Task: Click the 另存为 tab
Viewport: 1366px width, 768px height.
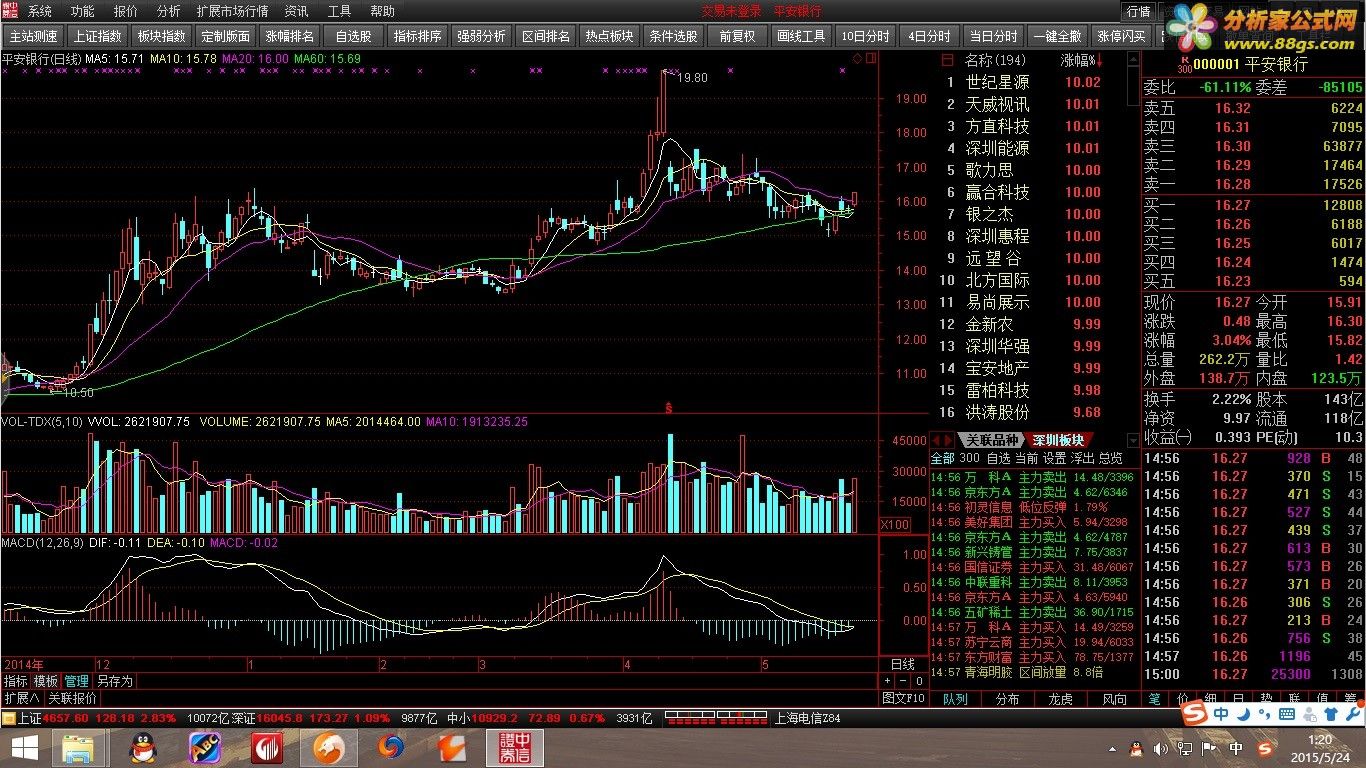Action: point(114,681)
